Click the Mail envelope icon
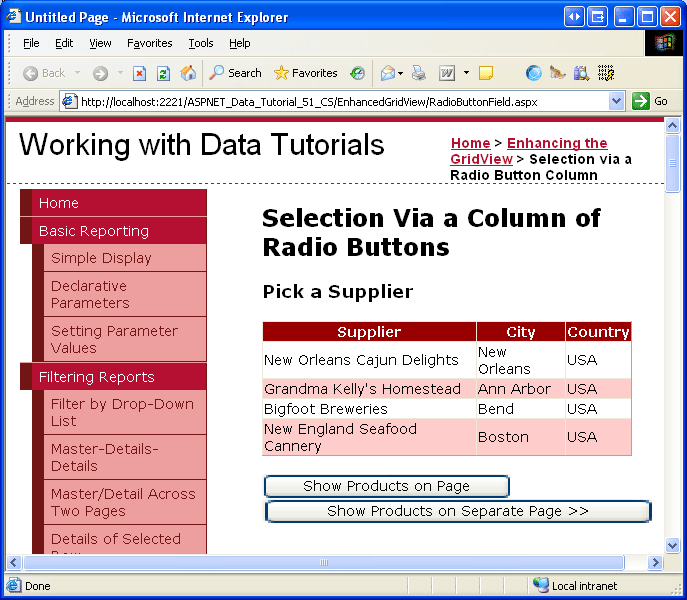 tap(387, 73)
